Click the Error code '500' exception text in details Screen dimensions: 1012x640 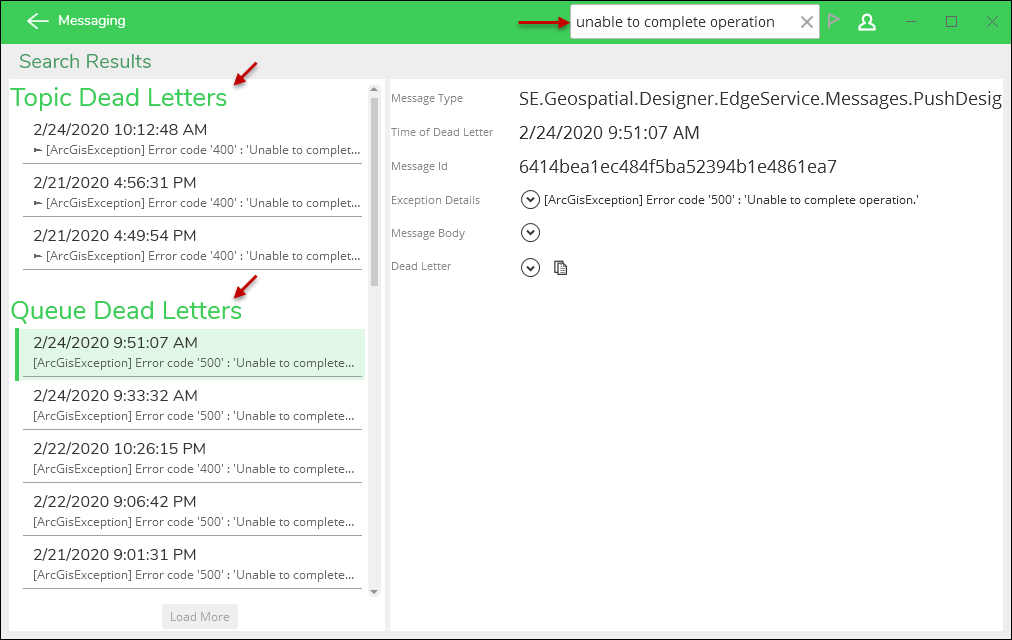point(731,200)
